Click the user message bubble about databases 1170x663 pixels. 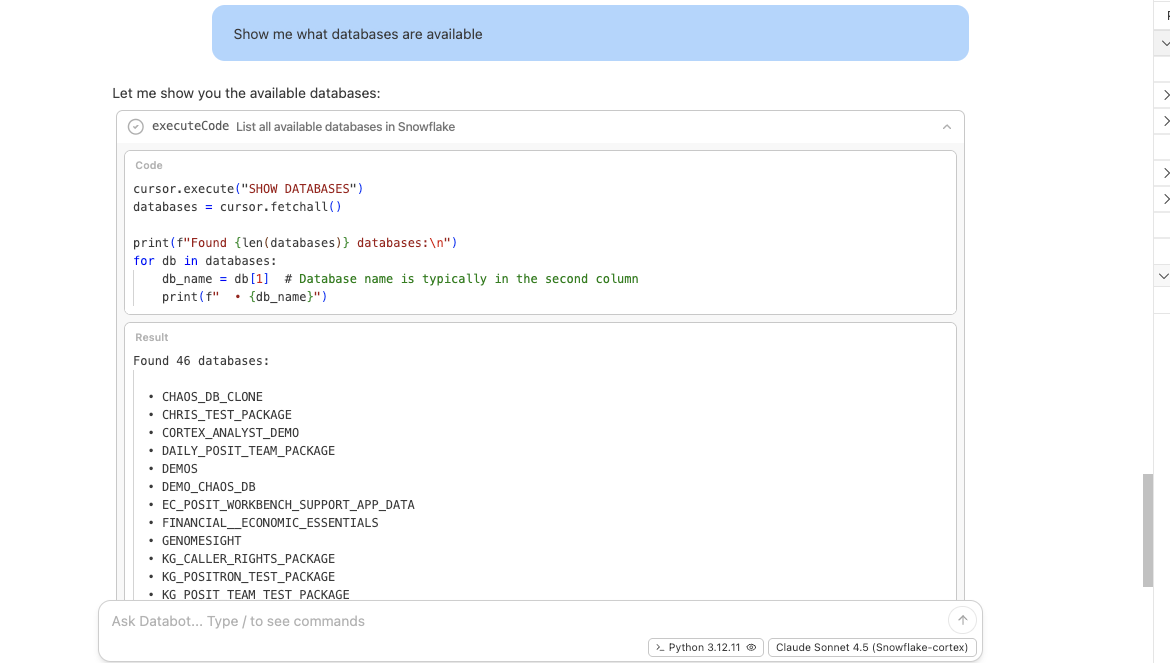[590, 34]
